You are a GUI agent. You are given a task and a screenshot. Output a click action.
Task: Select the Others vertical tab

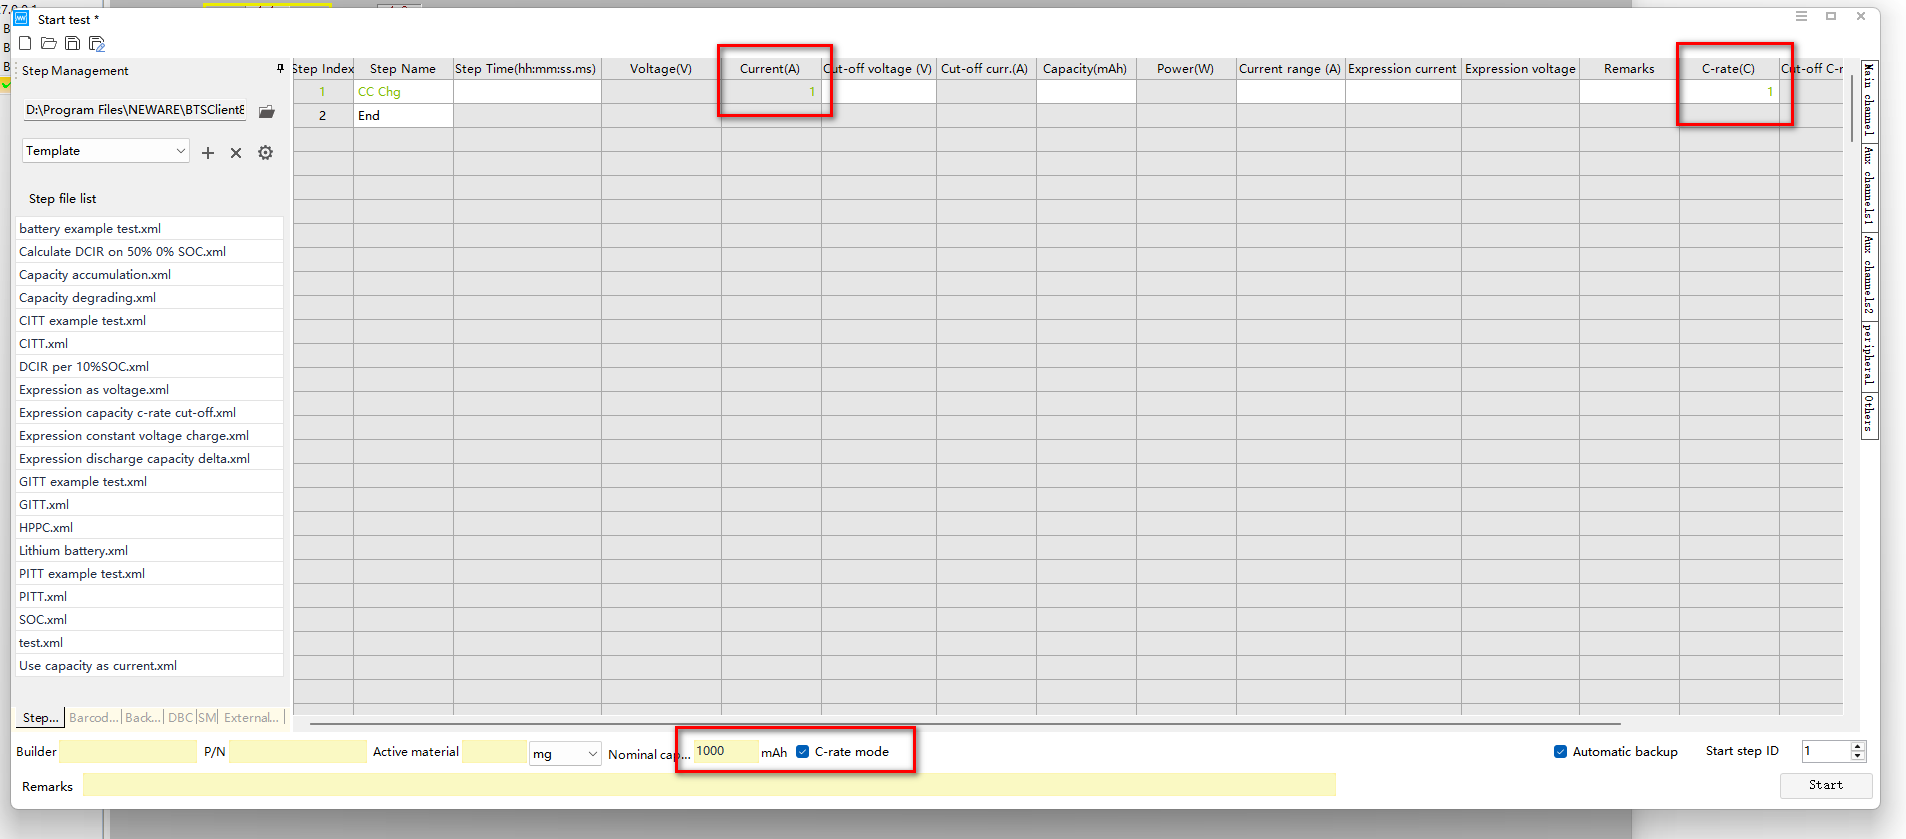pyautogui.click(x=1868, y=414)
